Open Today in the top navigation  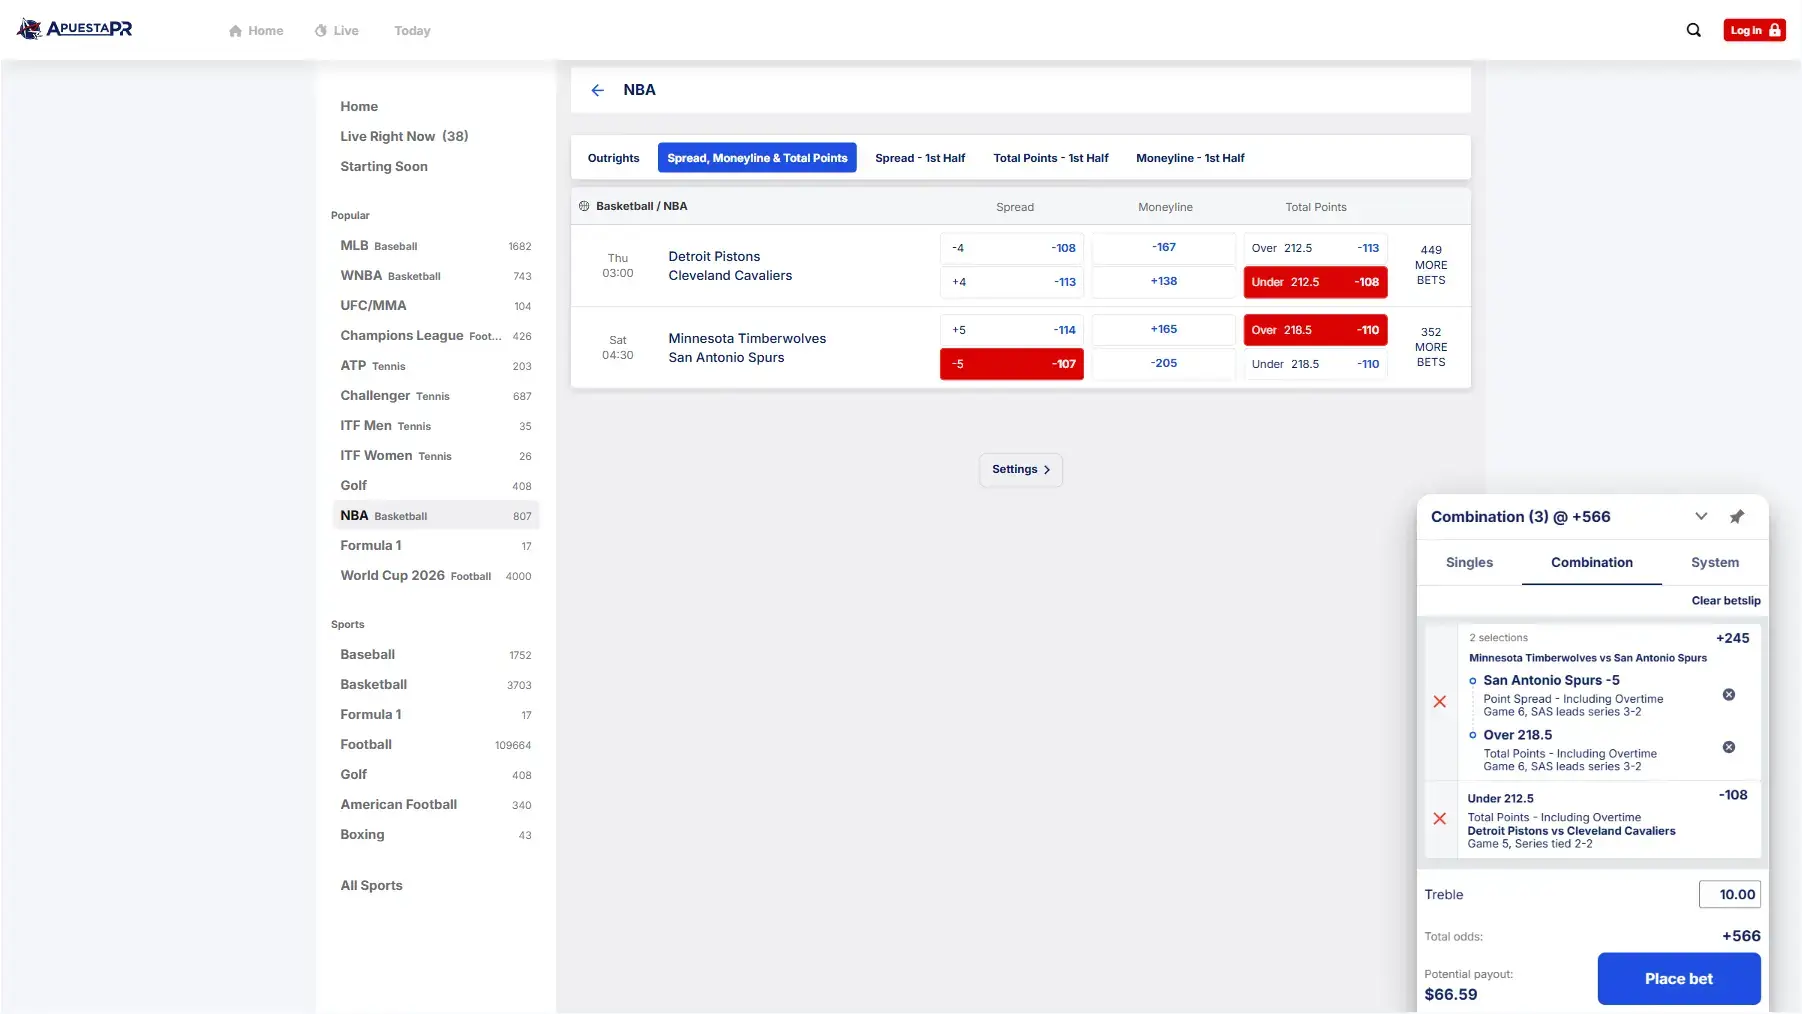pyautogui.click(x=412, y=31)
